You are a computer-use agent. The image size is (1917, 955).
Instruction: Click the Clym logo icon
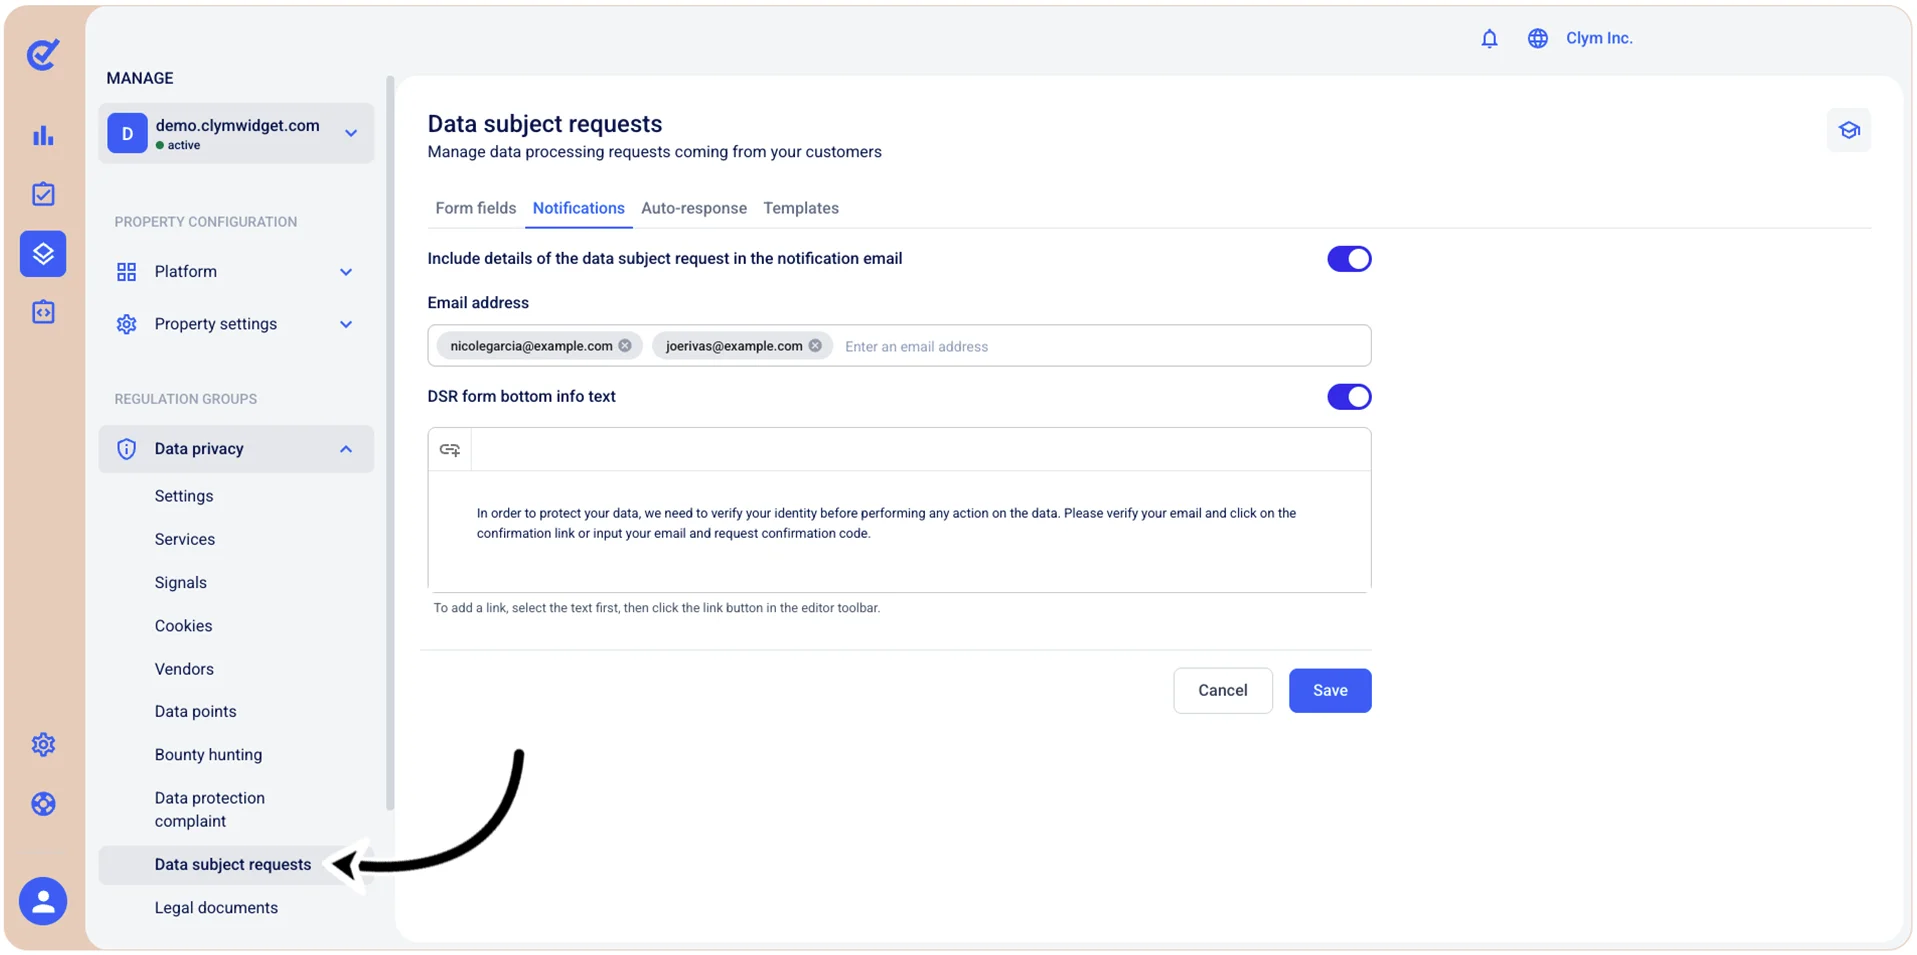point(43,54)
